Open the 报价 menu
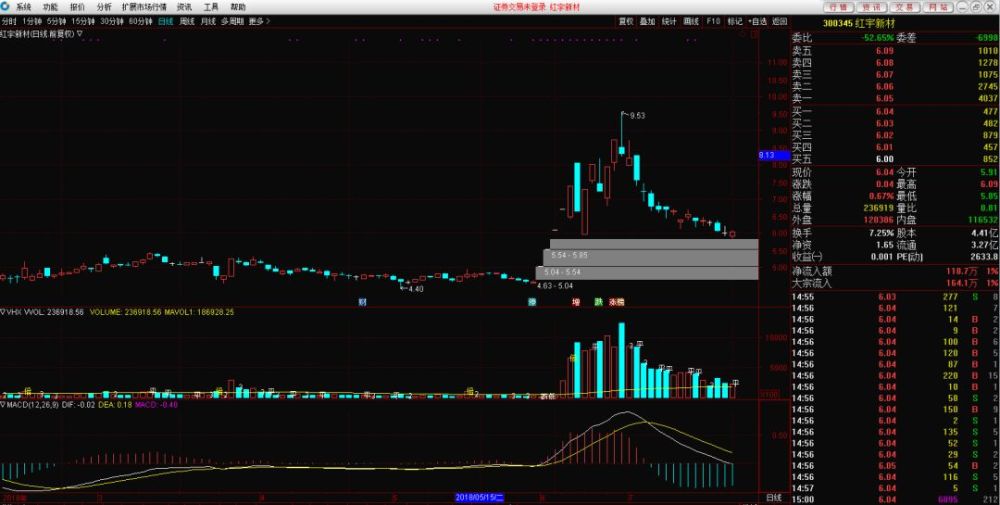 tap(77, 8)
